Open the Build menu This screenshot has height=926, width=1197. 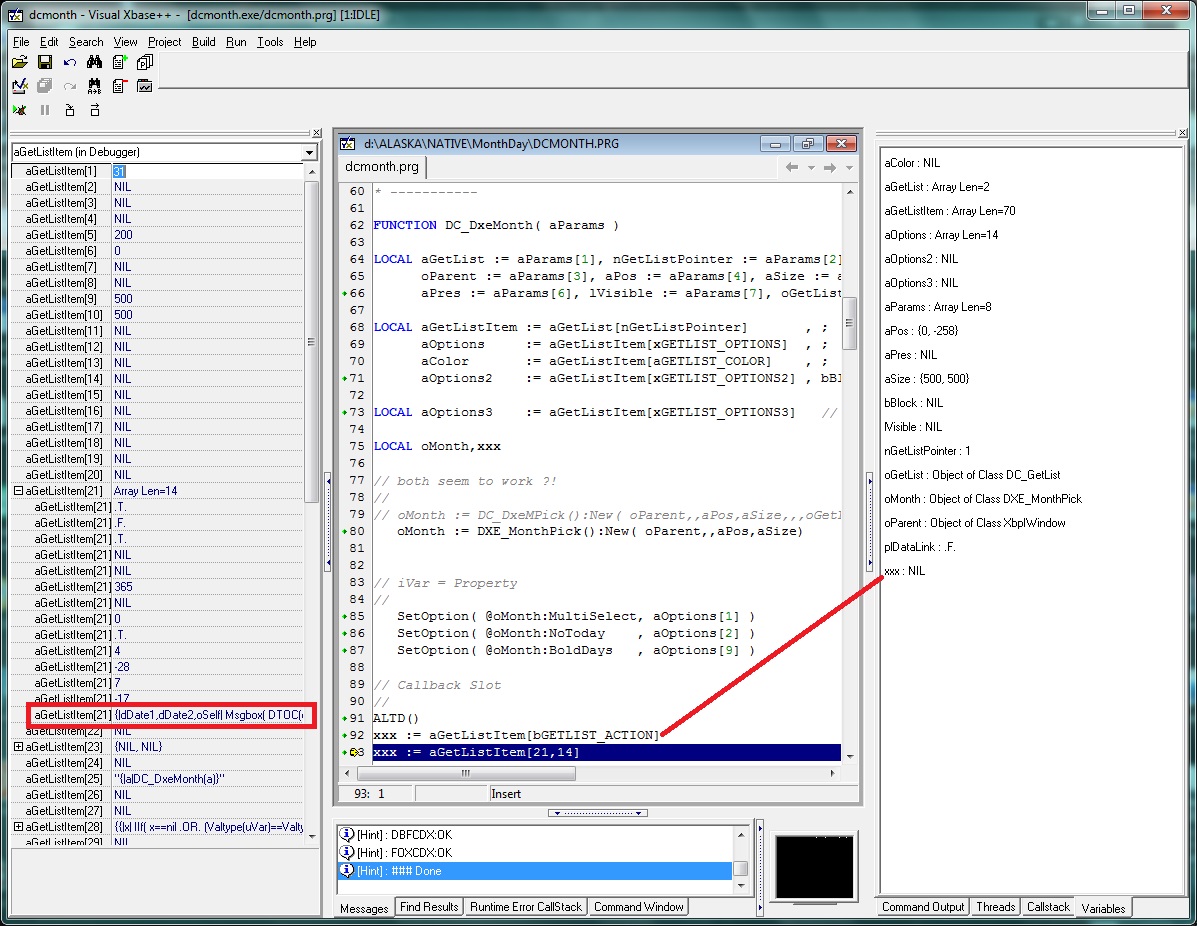[203, 42]
